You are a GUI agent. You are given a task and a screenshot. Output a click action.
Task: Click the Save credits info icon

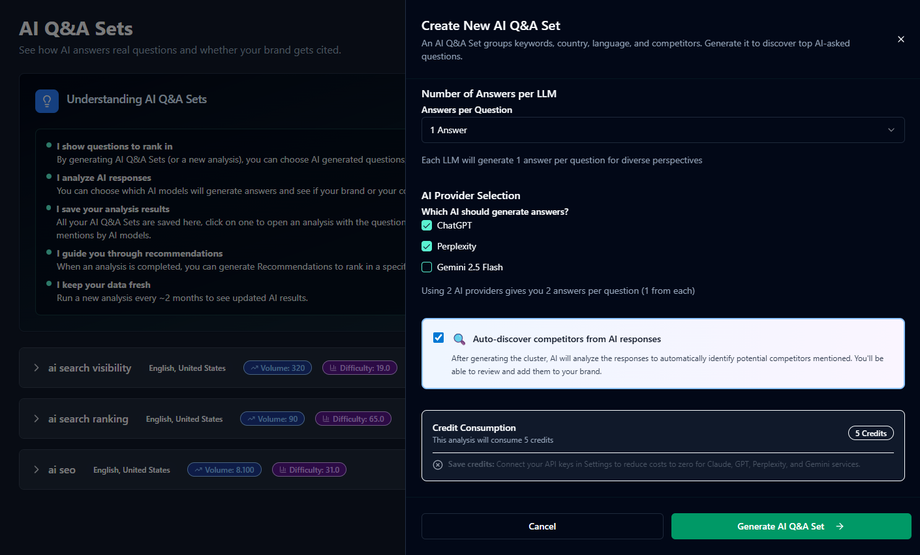pyautogui.click(x=438, y=464)
